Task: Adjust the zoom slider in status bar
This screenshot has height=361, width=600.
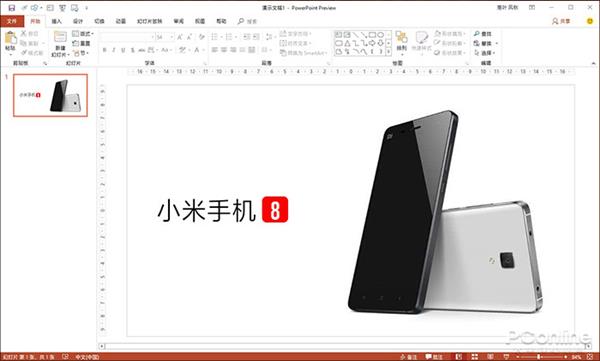Action: coord(539,357)
